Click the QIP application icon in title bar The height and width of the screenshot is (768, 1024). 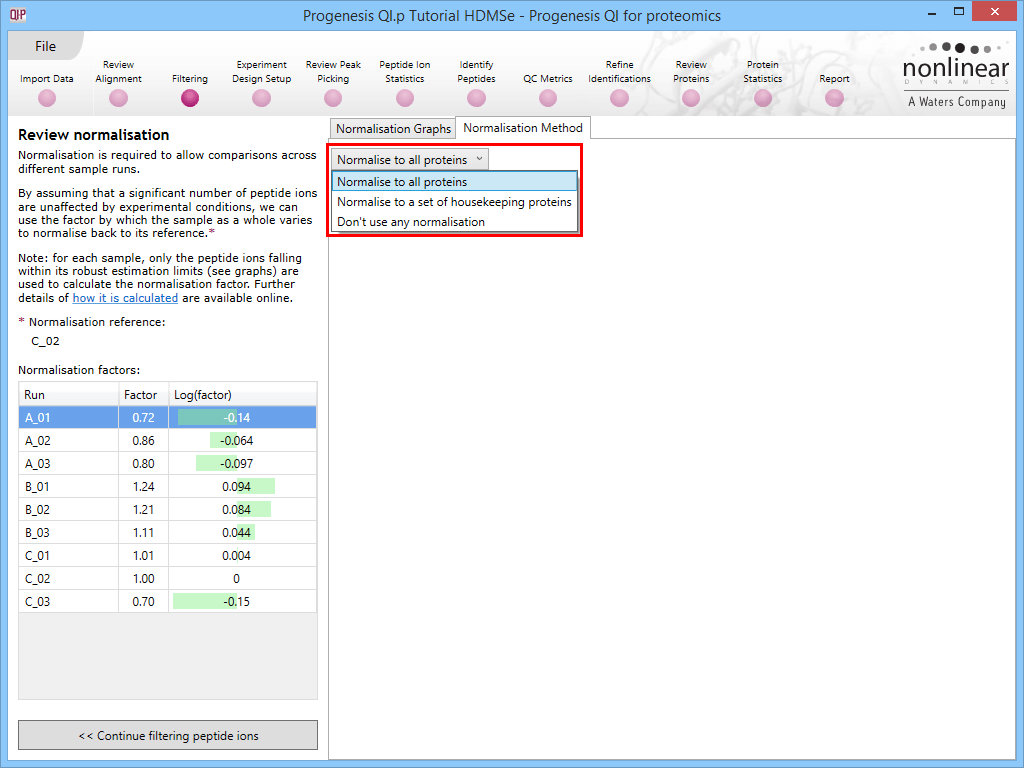coord(18,14)
